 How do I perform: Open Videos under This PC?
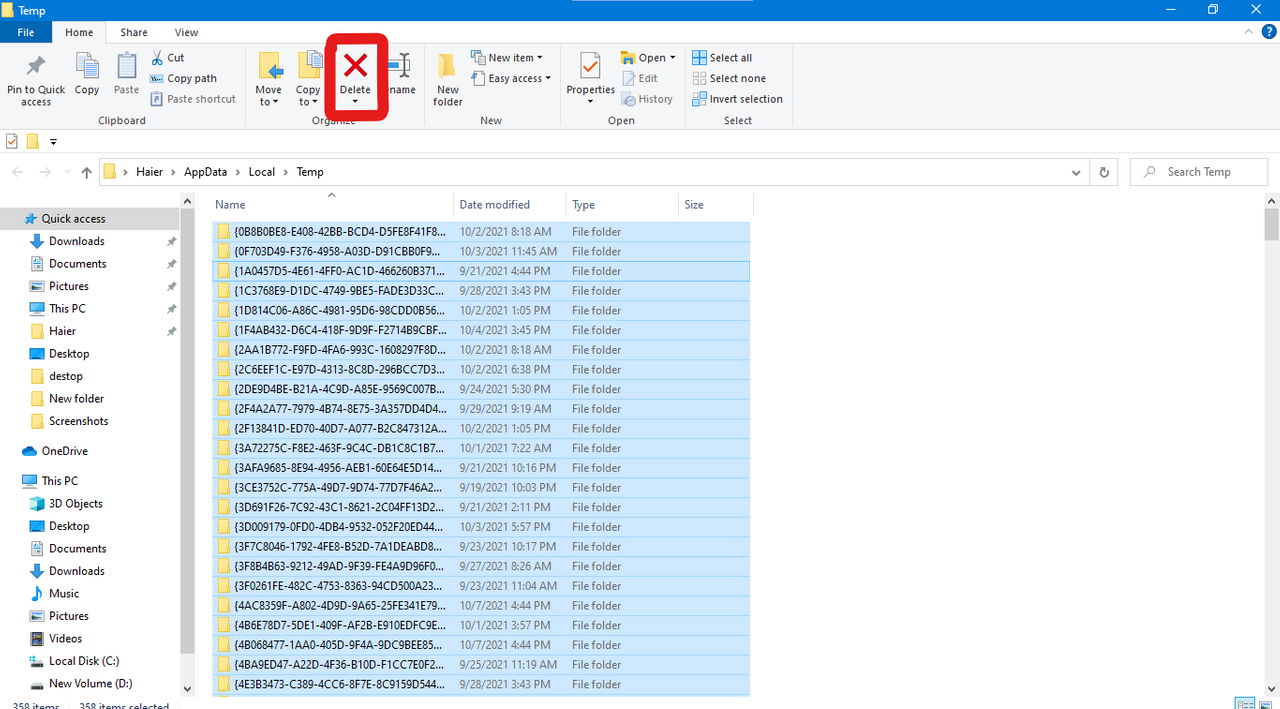[65, 638]
